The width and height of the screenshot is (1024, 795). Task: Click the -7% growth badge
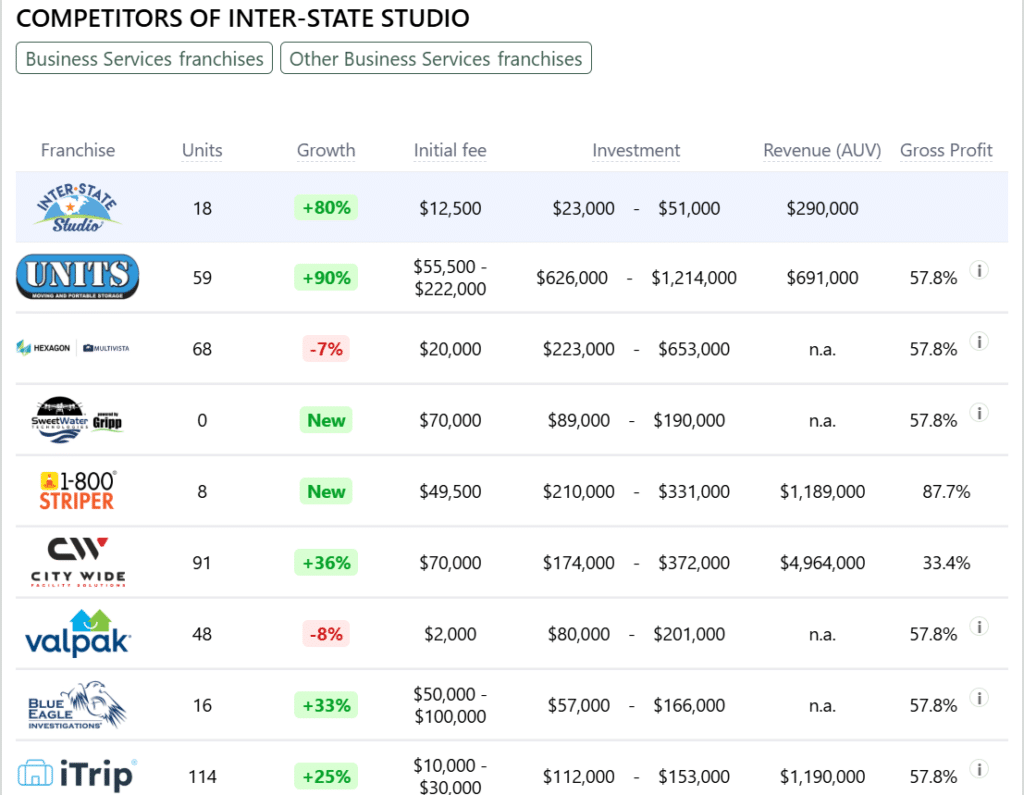[326, 349]
